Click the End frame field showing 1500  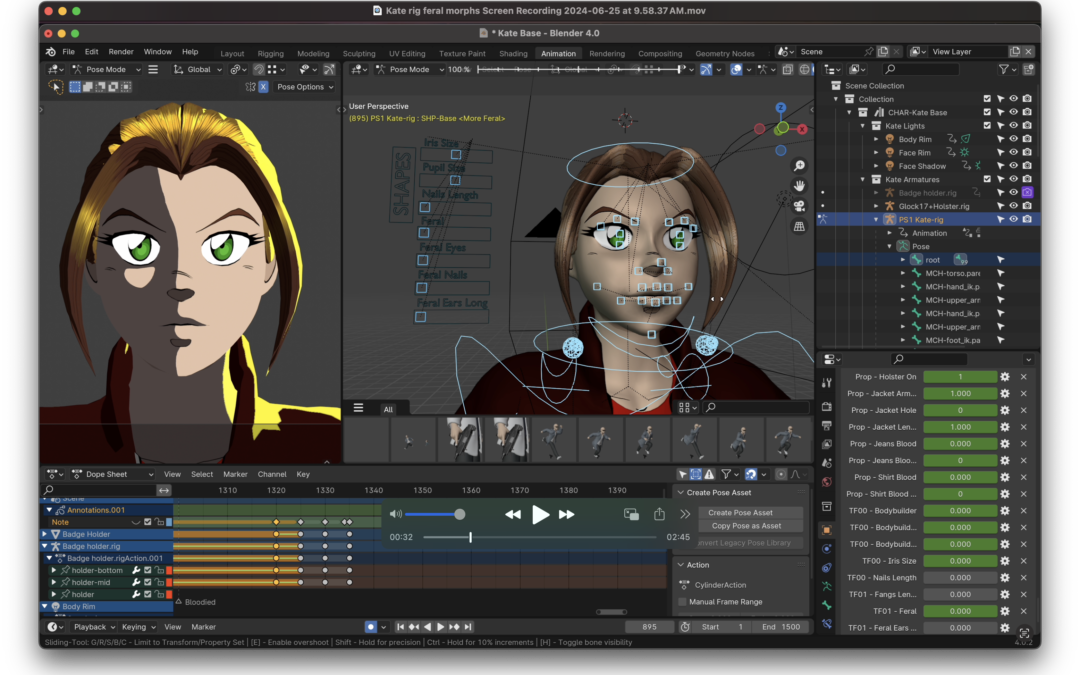781,627
